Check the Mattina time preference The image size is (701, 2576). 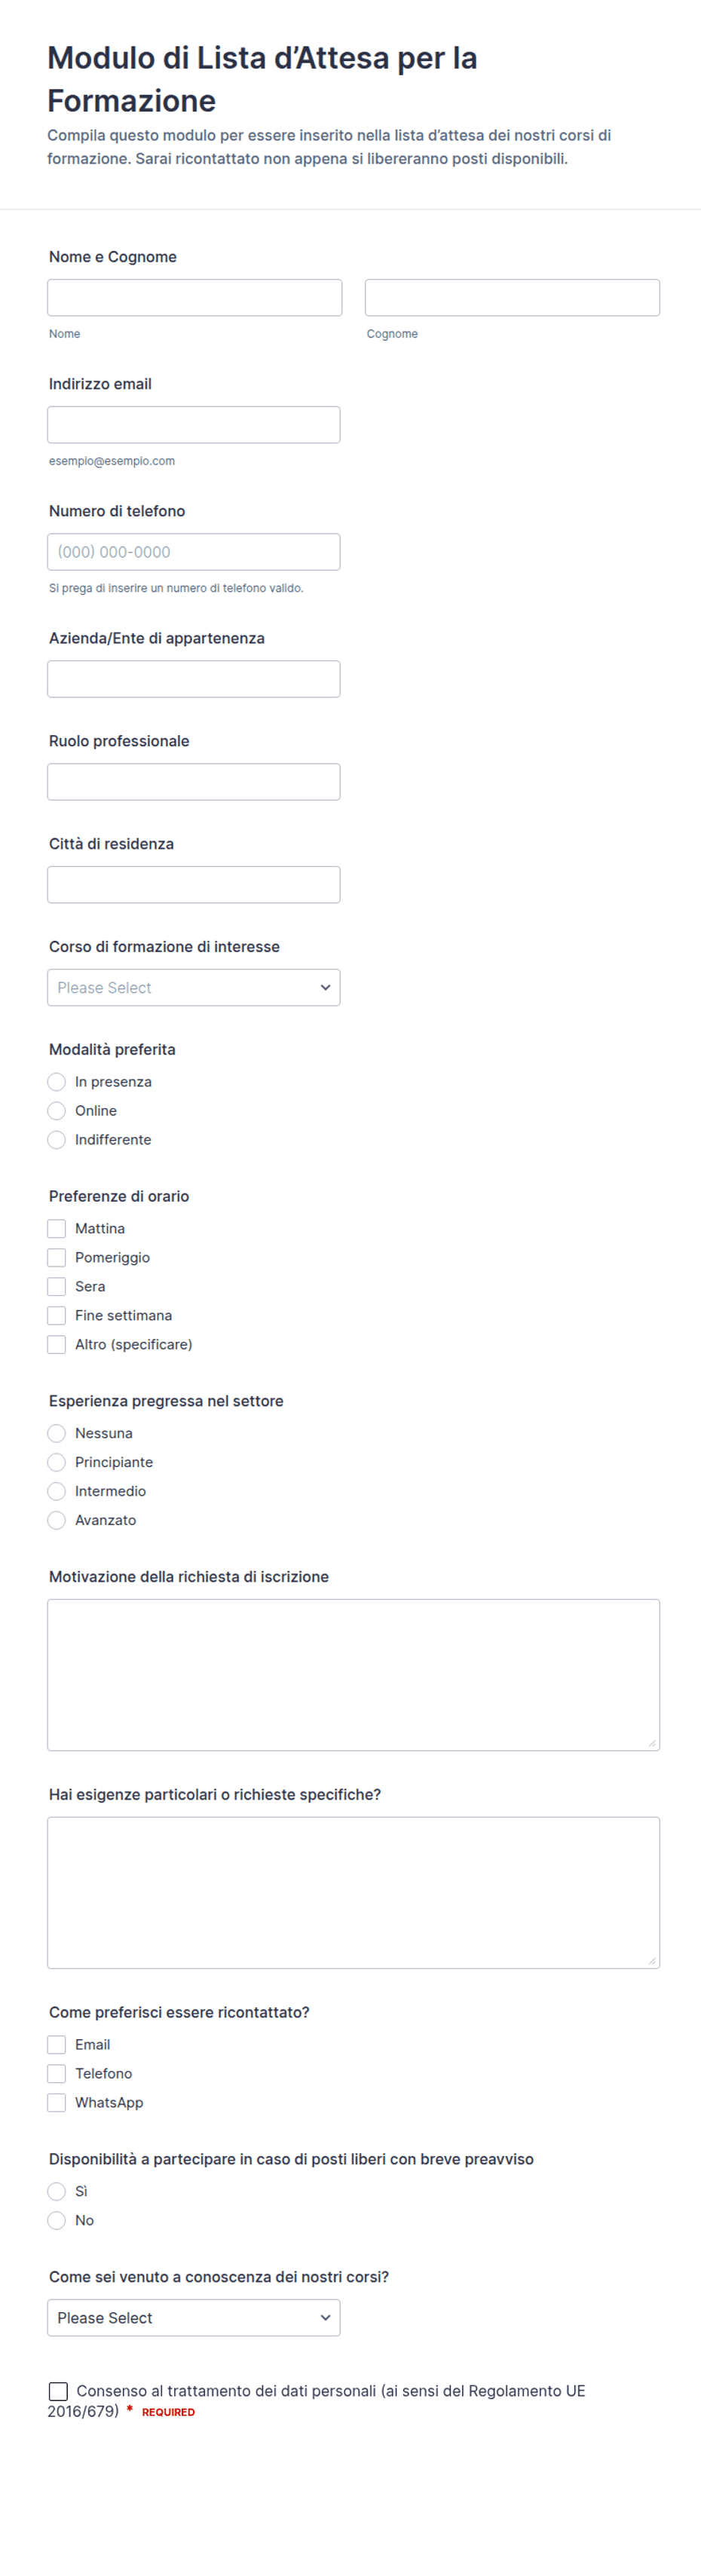[x=57, y=1229]
